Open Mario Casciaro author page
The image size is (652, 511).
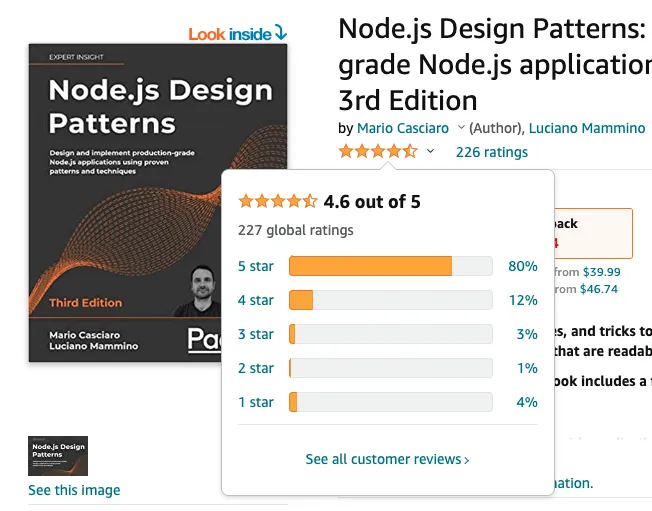pos(403,128)
